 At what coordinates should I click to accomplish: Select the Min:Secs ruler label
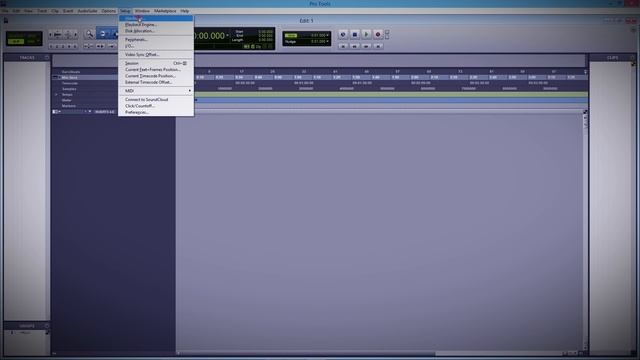(70, 78)
